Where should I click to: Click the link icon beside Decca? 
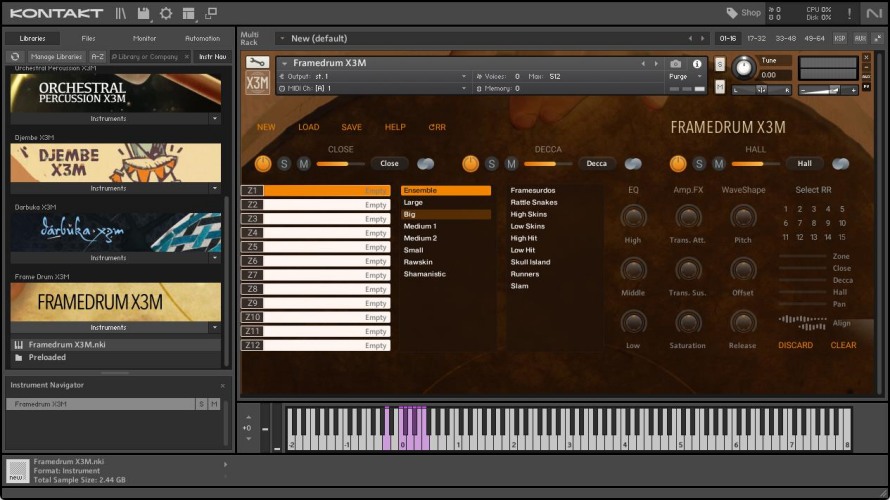(x=633, y=164)
